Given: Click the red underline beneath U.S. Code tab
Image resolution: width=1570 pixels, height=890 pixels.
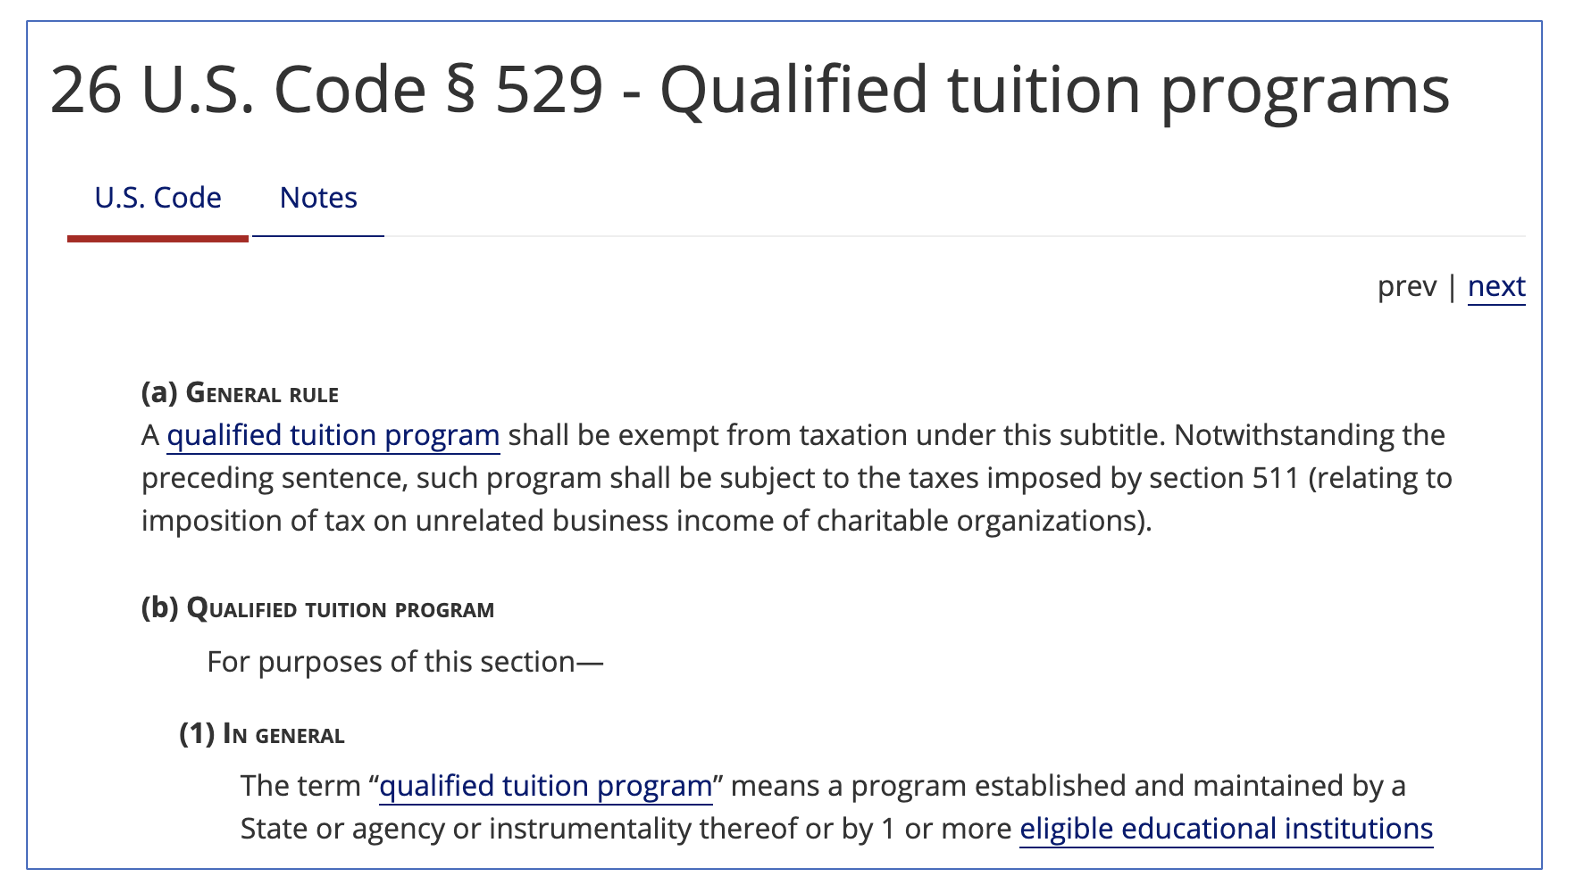Looking at the screenshot, I should [x=158, y=239].
